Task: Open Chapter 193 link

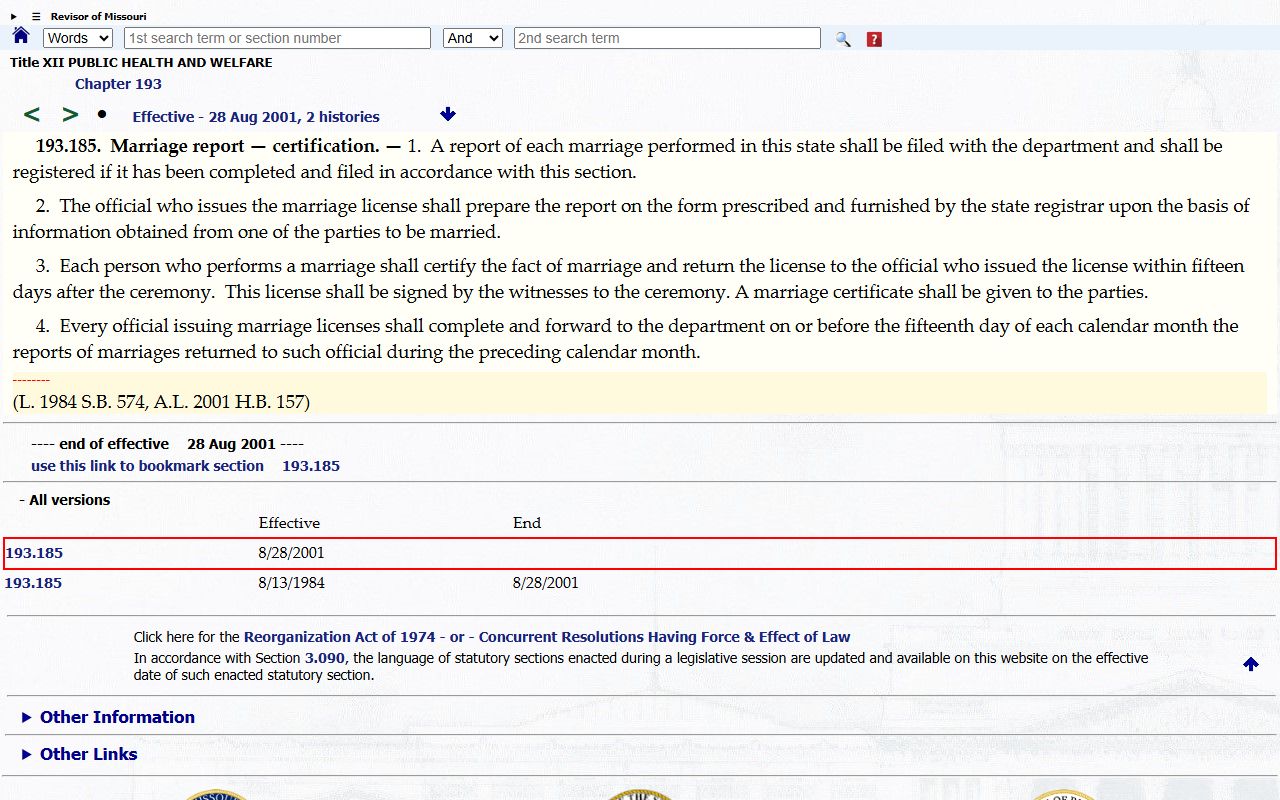Action: click(118, 84)
